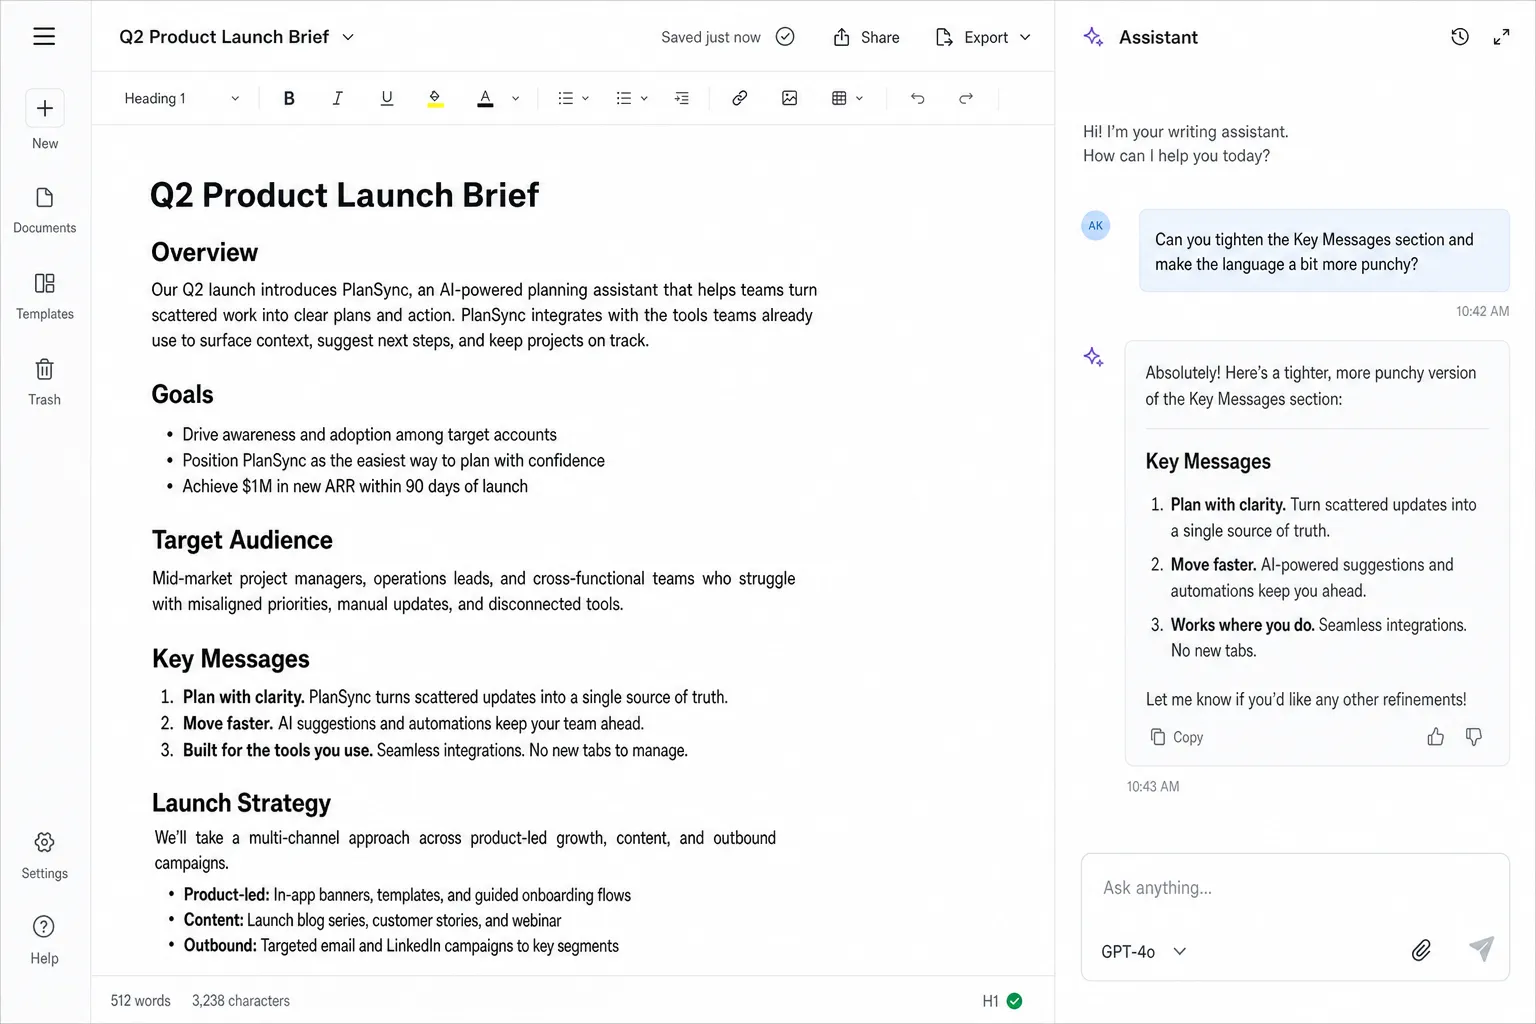1536x1024 pixels.
Task: View assistant chat history
Action: pos(1460,37)
